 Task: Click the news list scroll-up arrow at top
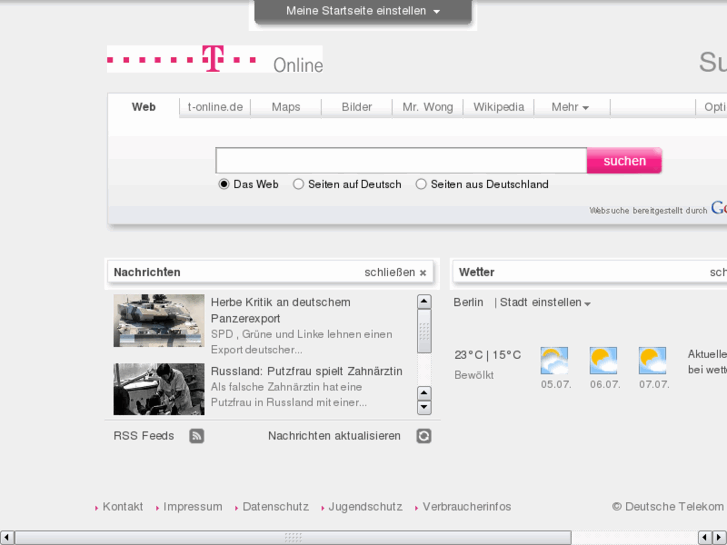[424, 301]
